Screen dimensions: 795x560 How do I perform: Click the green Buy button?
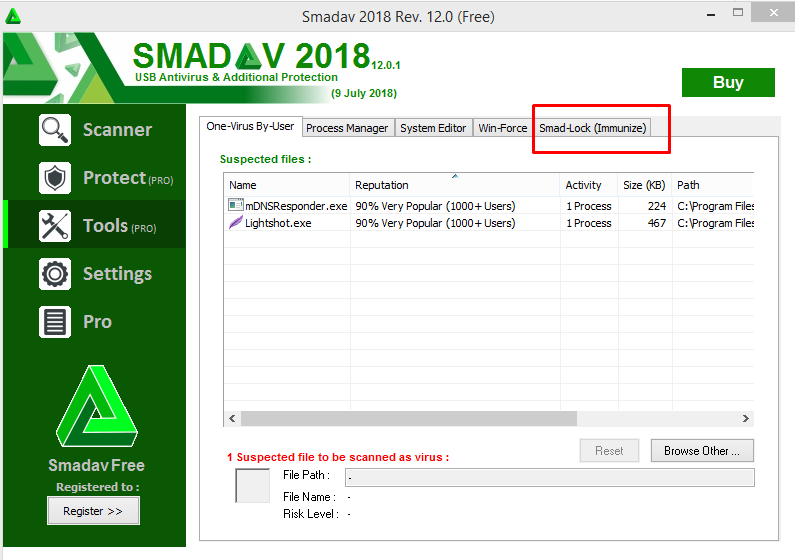coord(728,82)
